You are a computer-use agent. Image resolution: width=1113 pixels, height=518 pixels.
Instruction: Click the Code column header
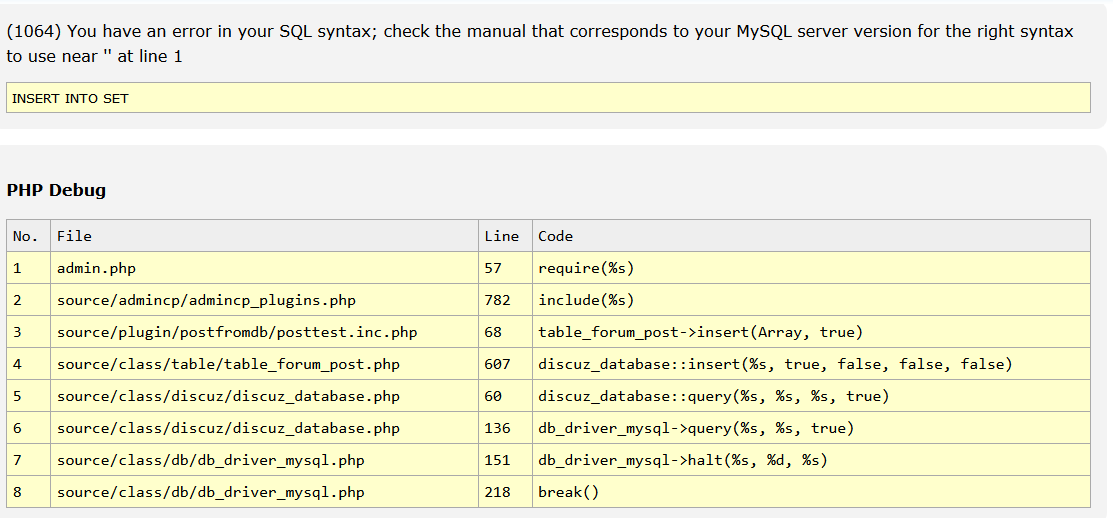555,236
